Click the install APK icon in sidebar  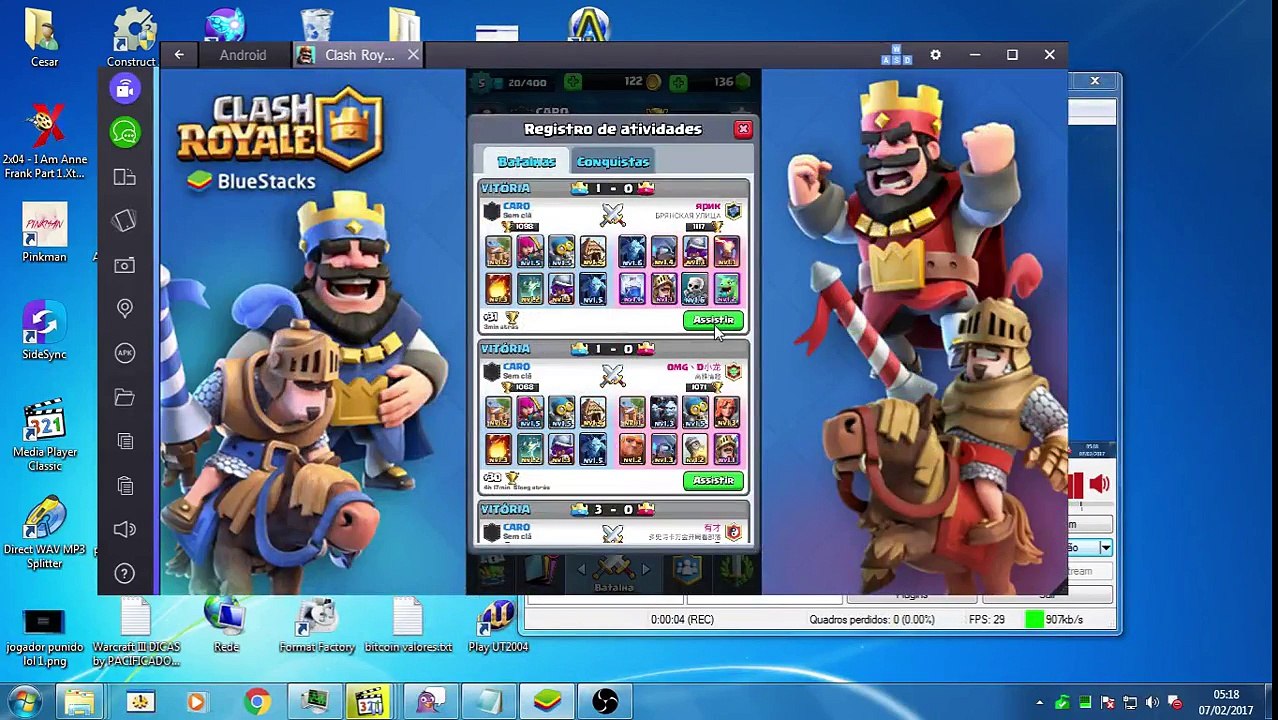pos(125,352)
